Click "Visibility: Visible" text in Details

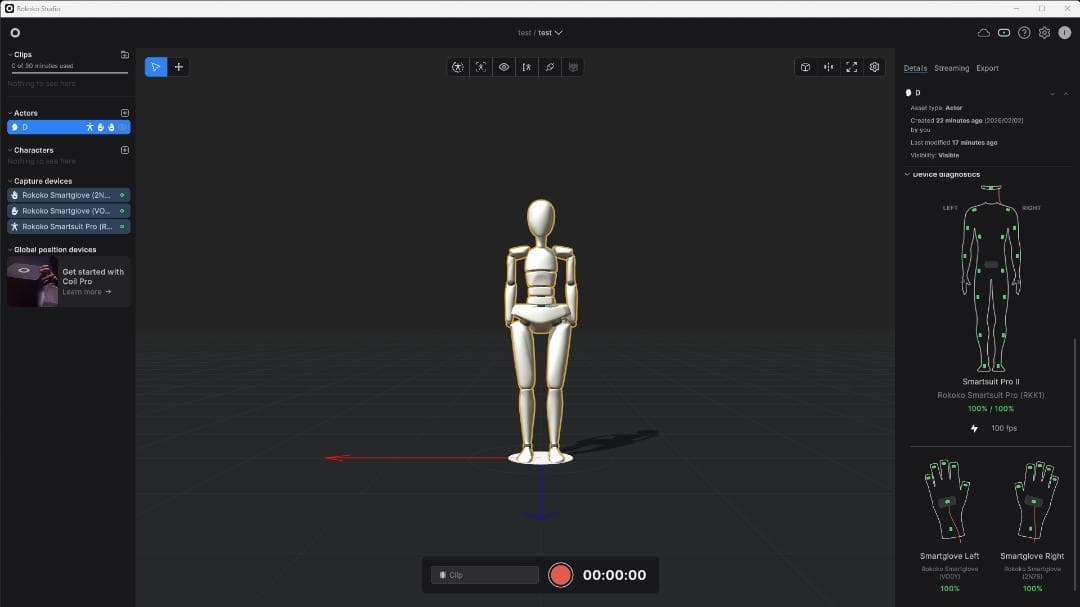(935, 155)
